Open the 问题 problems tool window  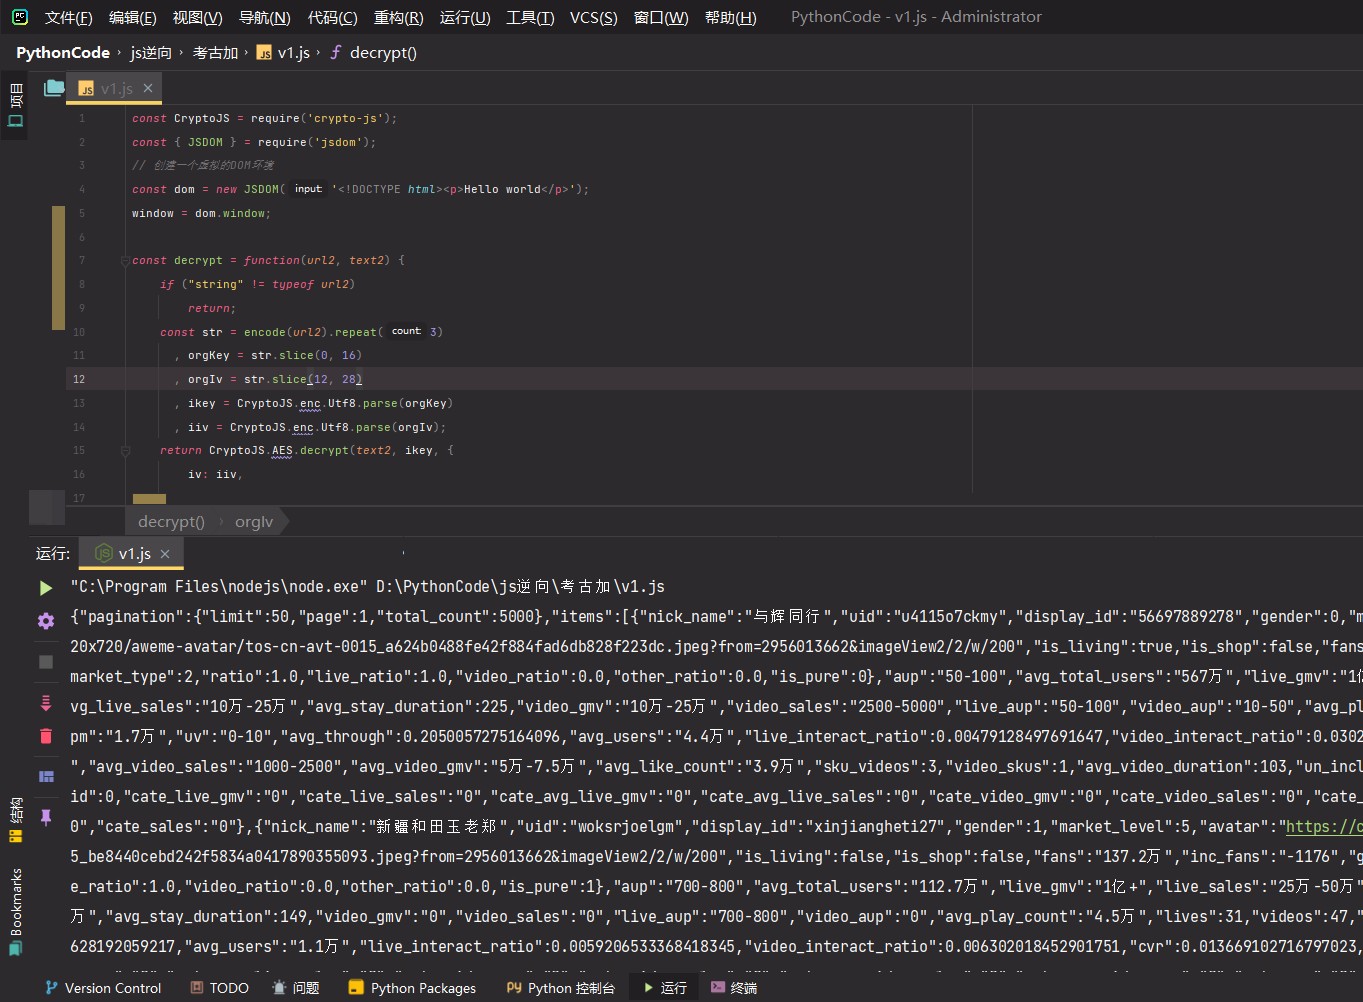[x=295, y=987]
